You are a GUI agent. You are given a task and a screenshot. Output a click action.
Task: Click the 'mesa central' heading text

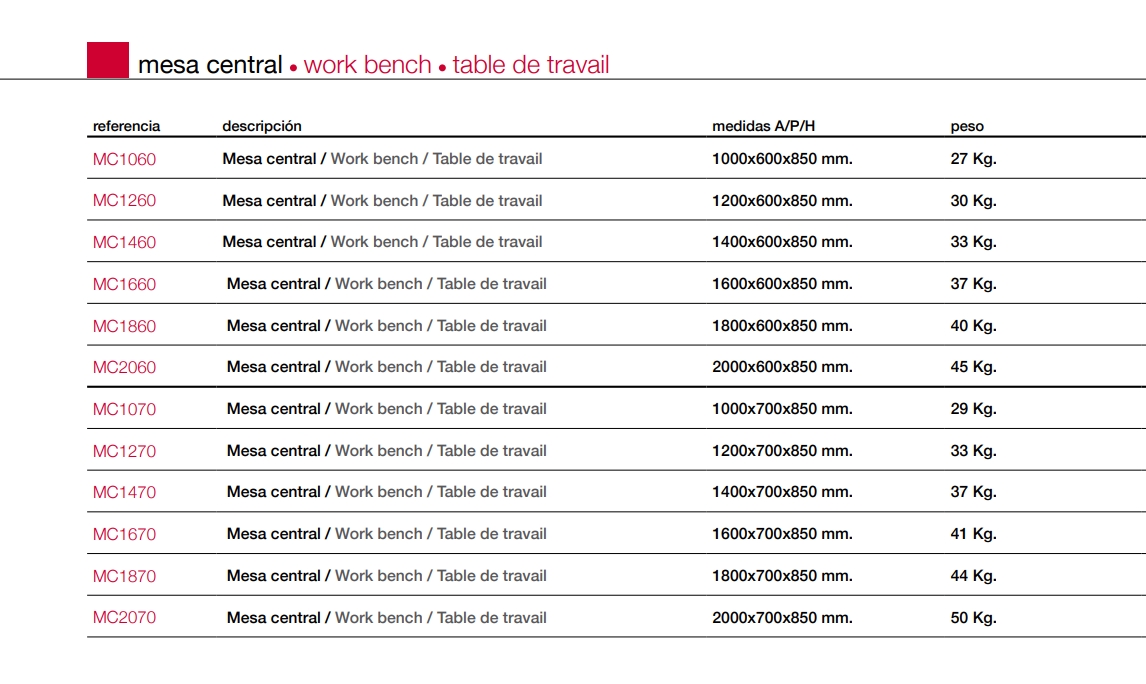tap(210, 66)
